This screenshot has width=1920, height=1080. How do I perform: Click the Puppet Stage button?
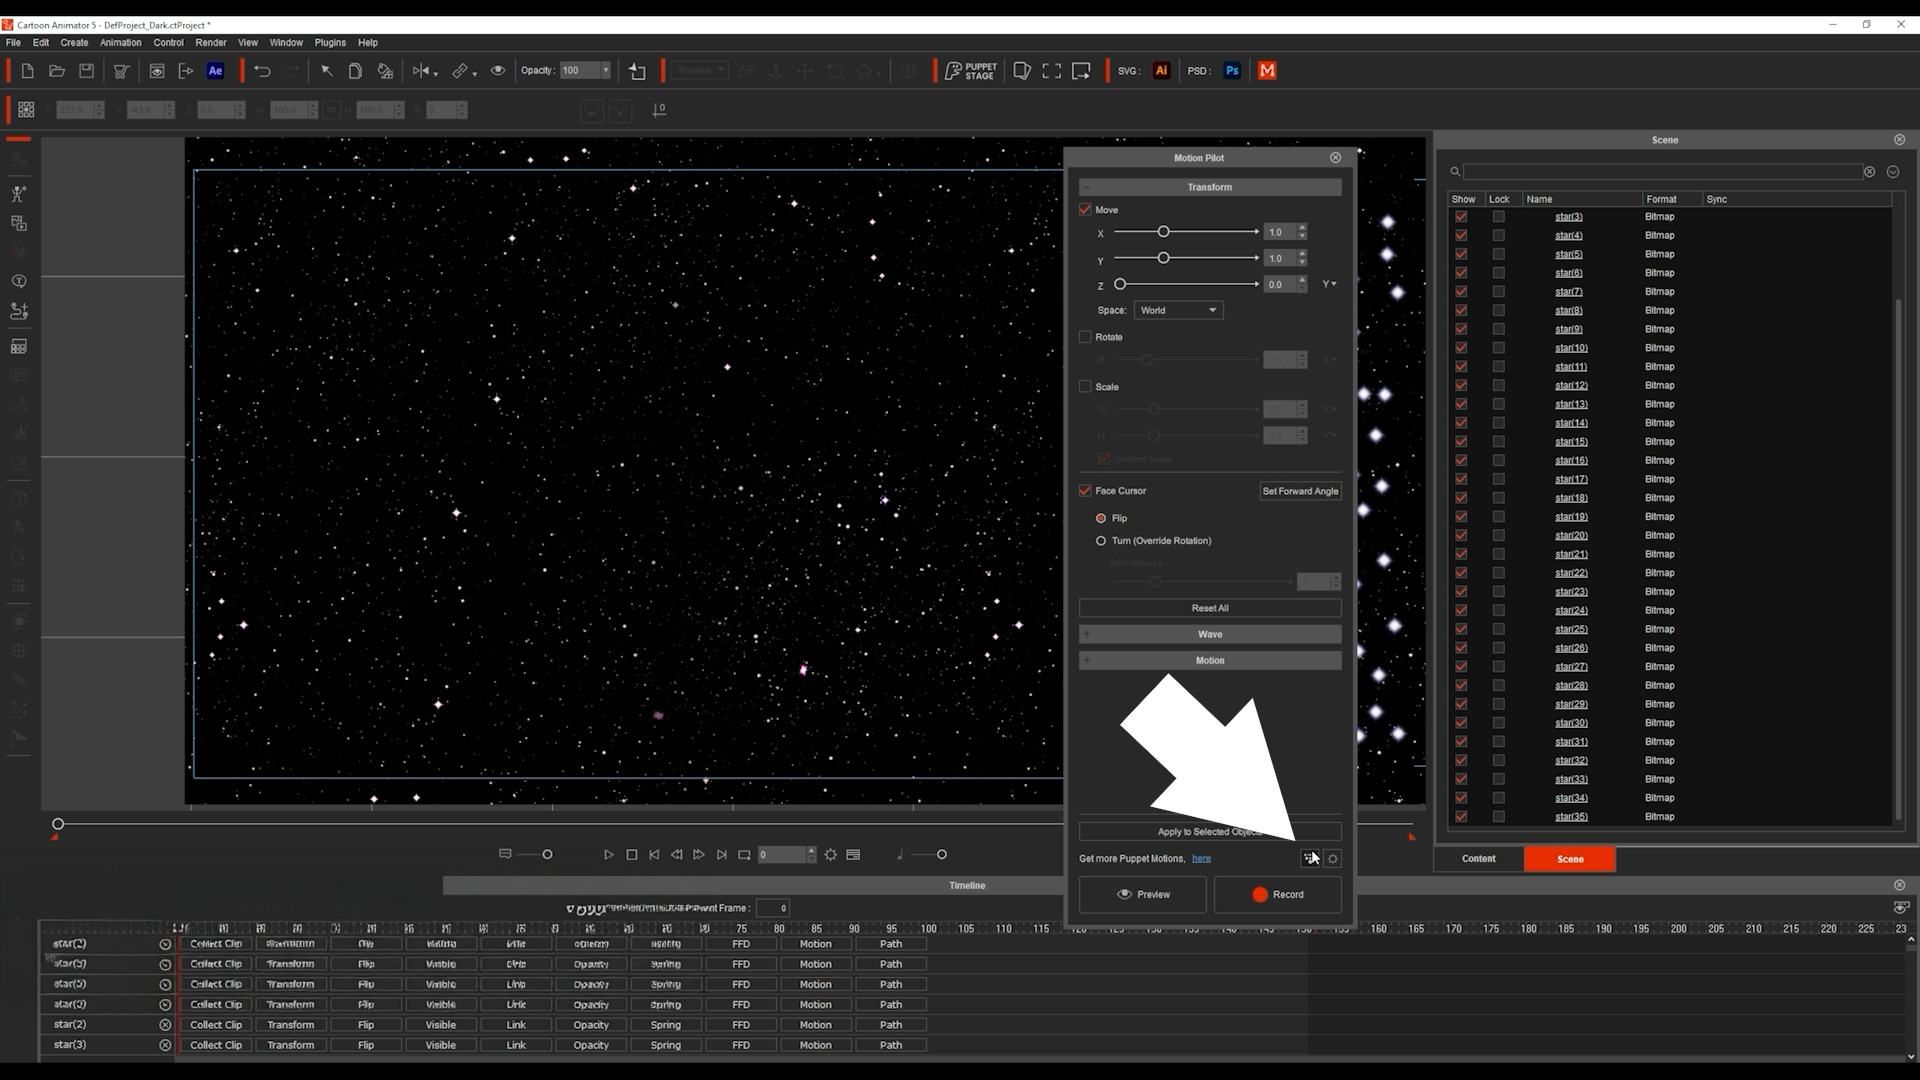coord(970,71)
